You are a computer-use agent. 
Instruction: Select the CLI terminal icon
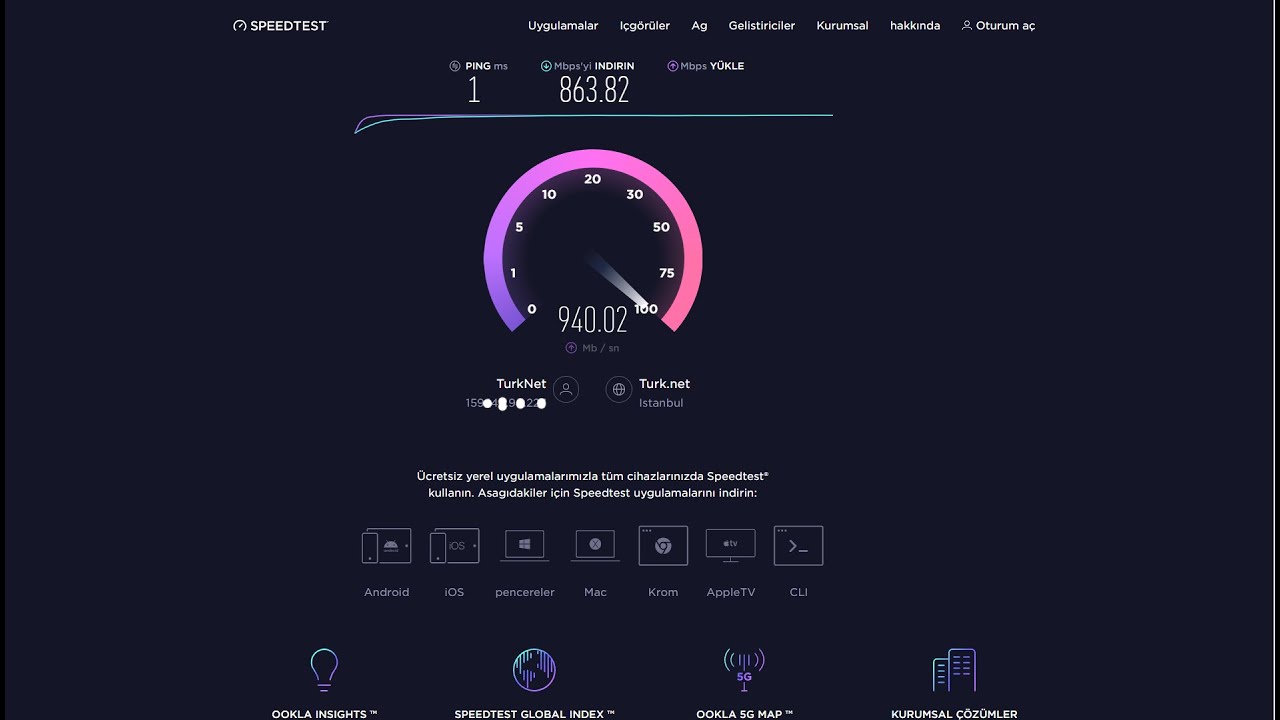(x=798, y=546)
